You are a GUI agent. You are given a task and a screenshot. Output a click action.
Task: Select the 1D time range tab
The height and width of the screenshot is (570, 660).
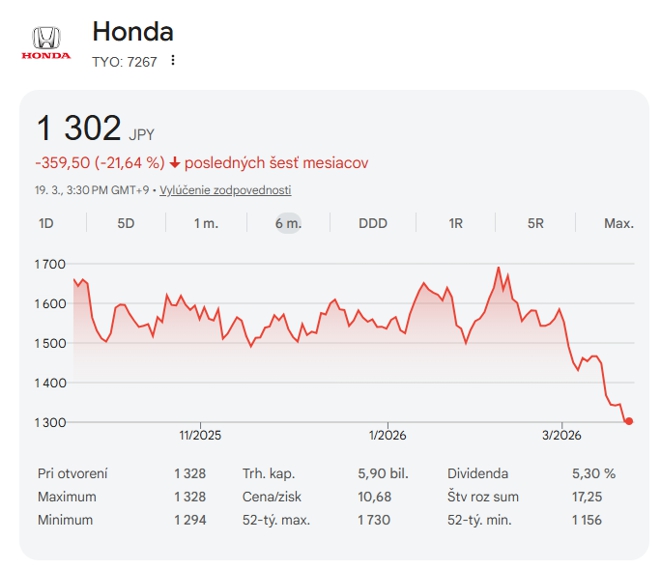click(46, 223)
